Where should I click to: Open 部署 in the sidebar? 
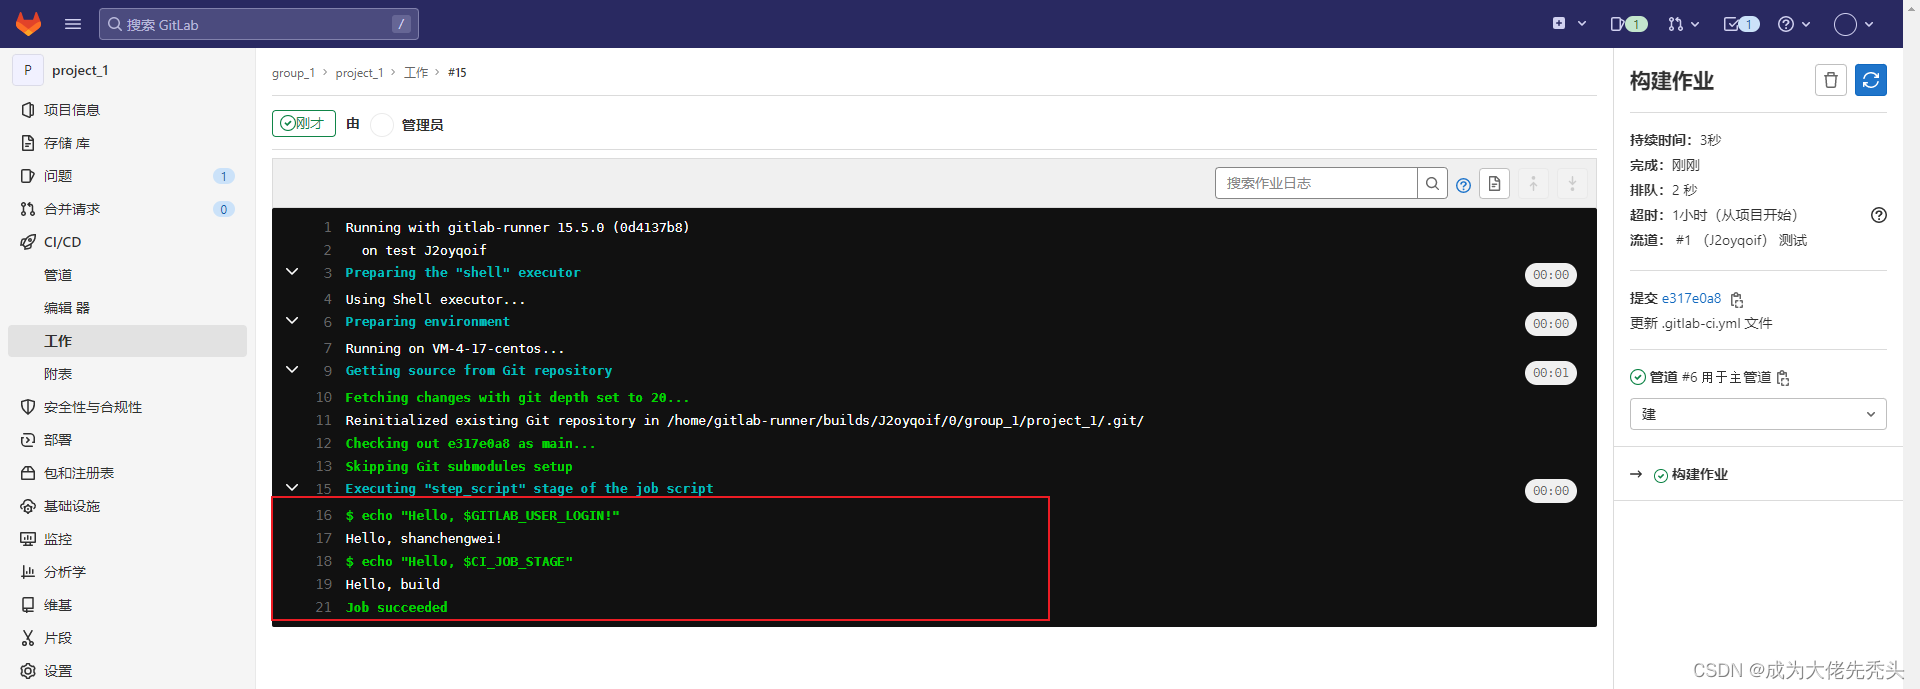[x=127, y=440]
